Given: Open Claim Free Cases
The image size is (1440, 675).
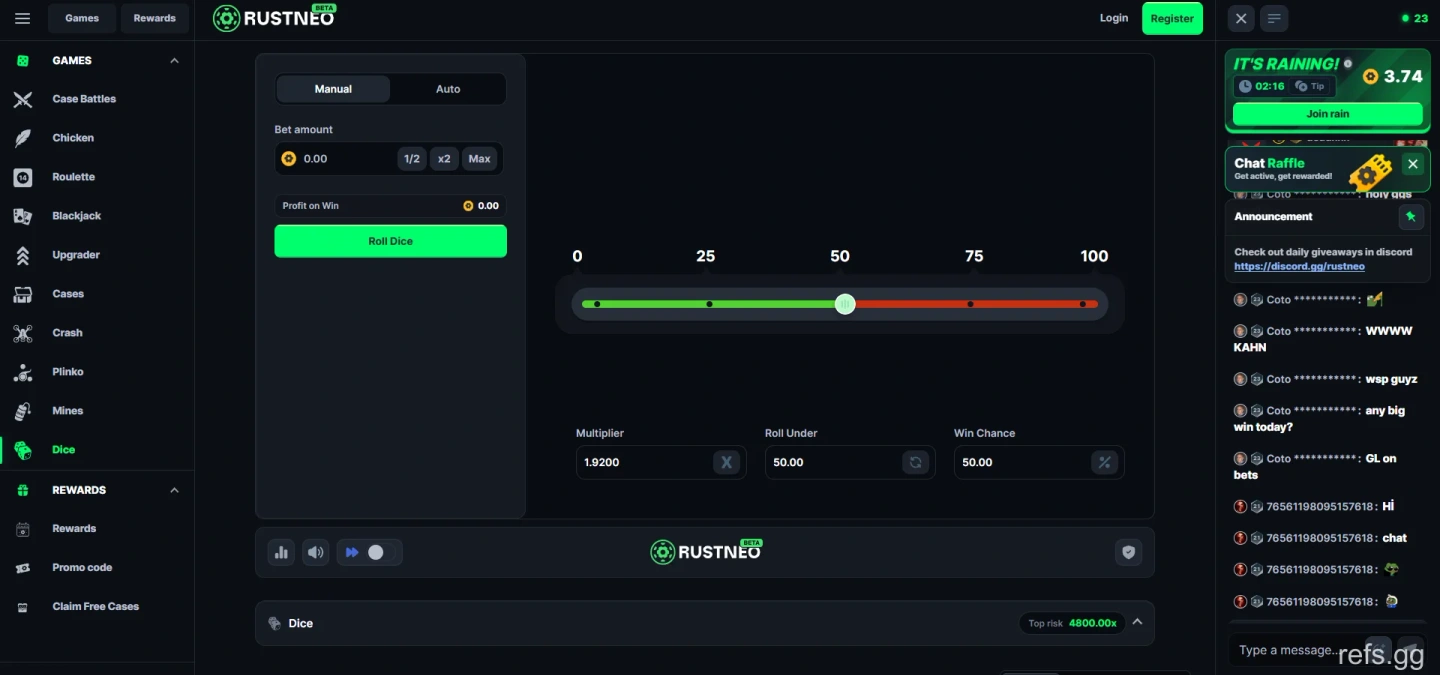Looking at the screenshot, I should [95, 607].
